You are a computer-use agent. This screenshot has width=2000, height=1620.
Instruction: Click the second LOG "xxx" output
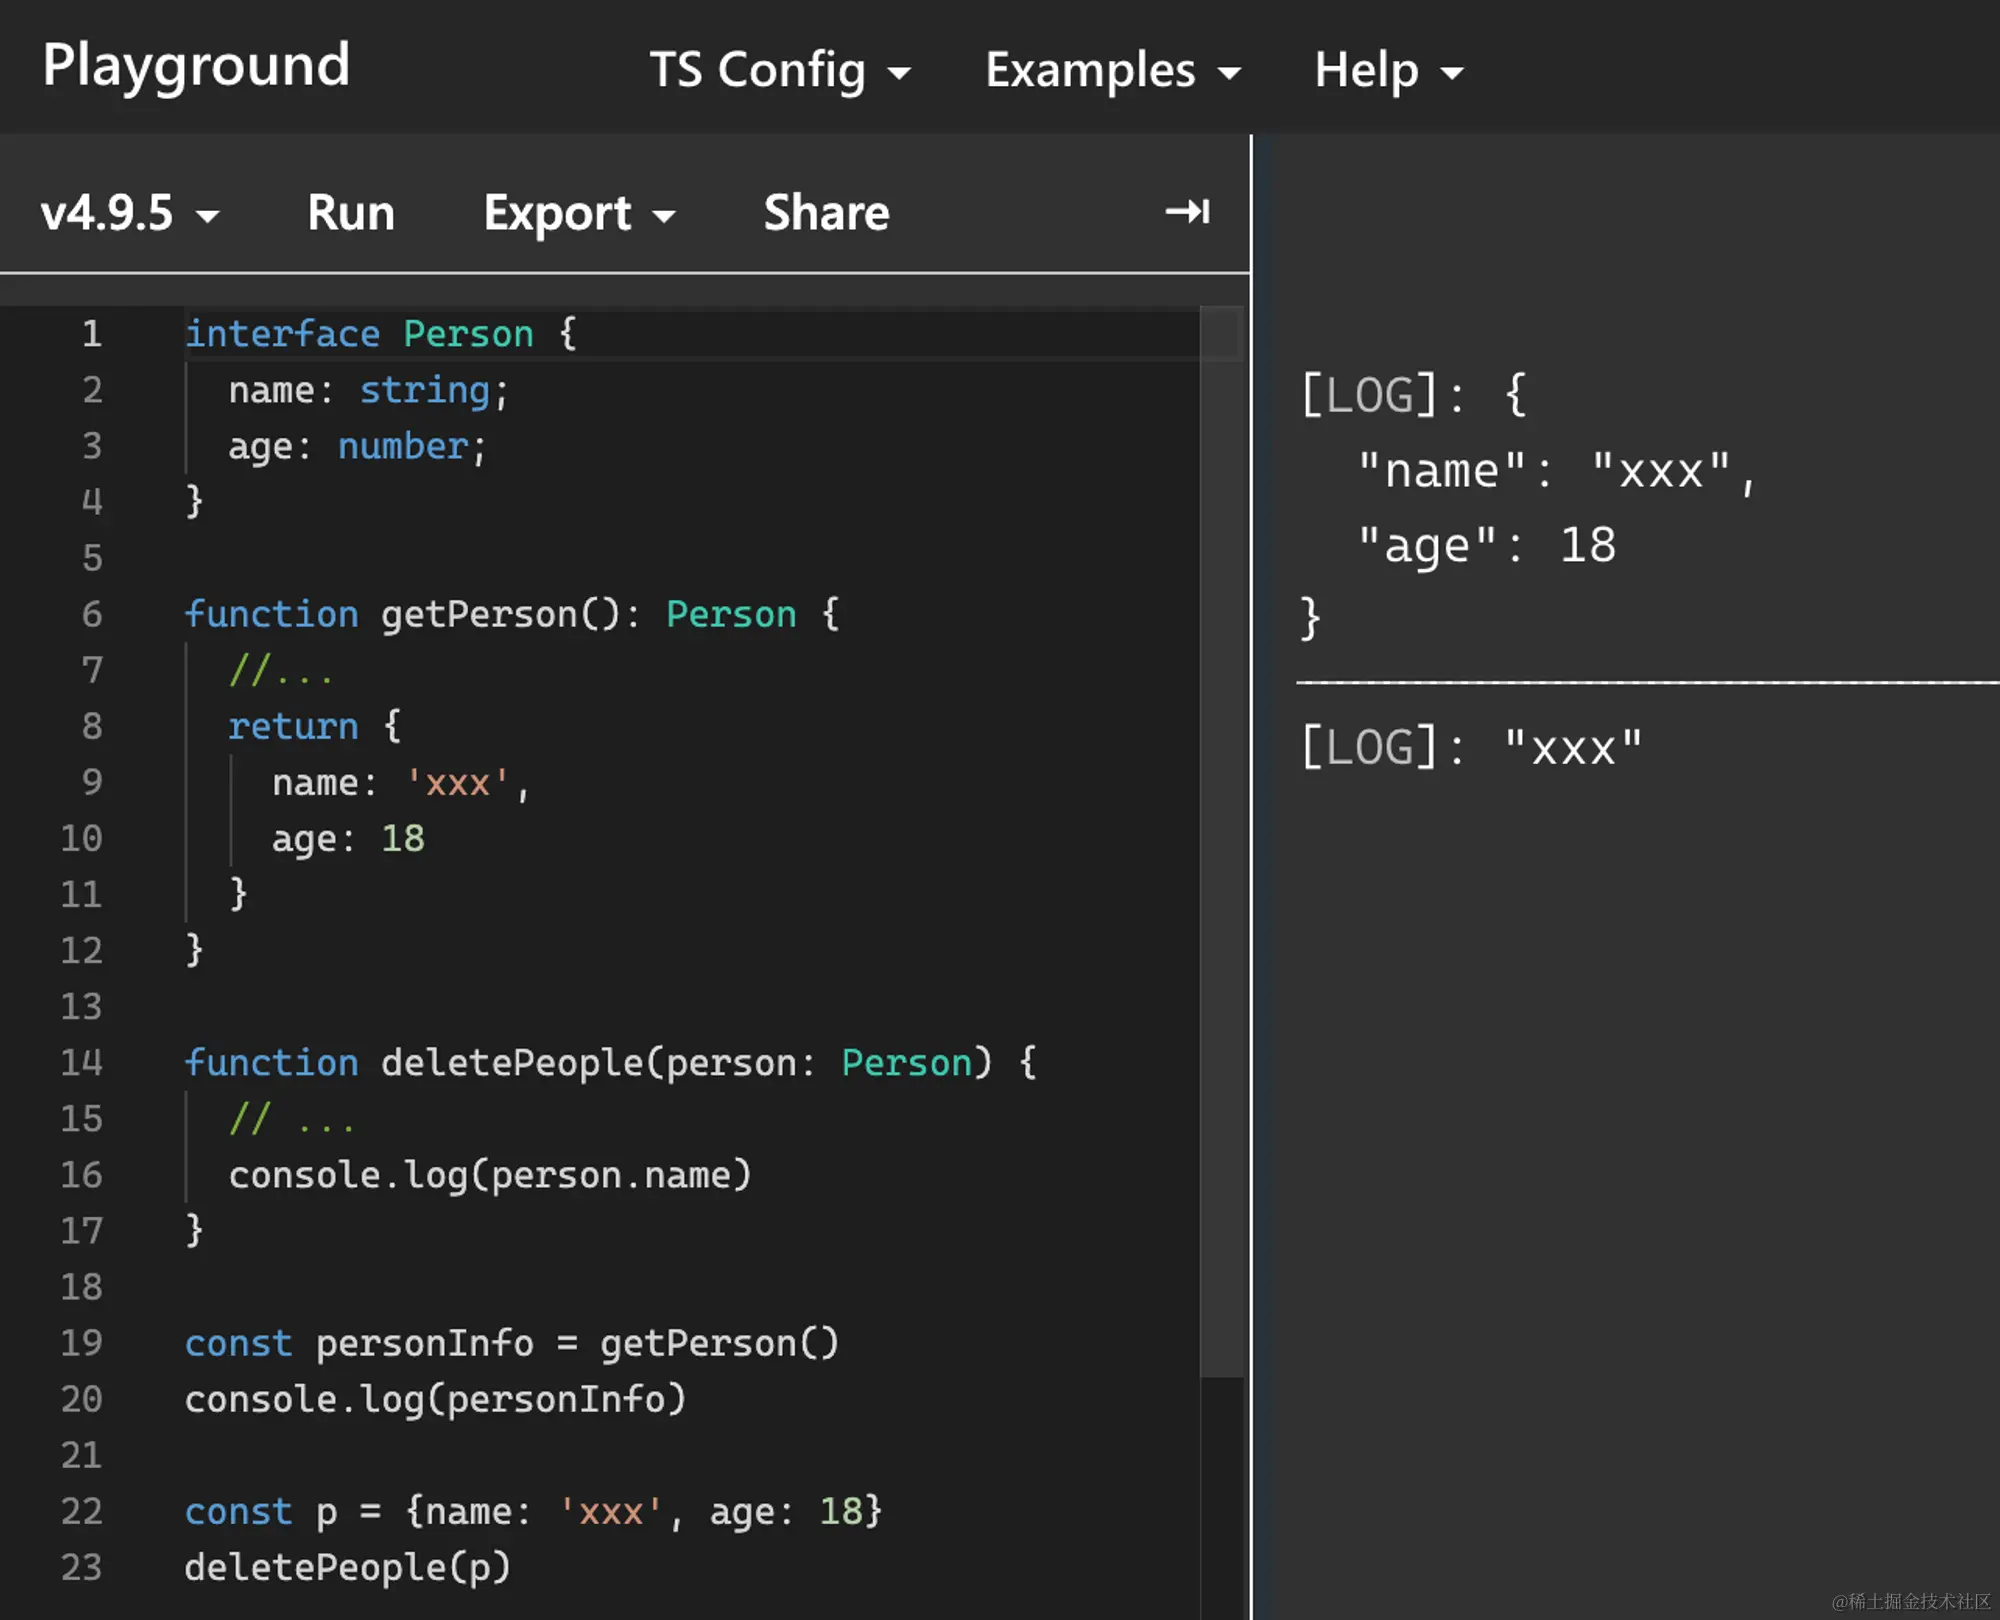[x=1470, y=748]
